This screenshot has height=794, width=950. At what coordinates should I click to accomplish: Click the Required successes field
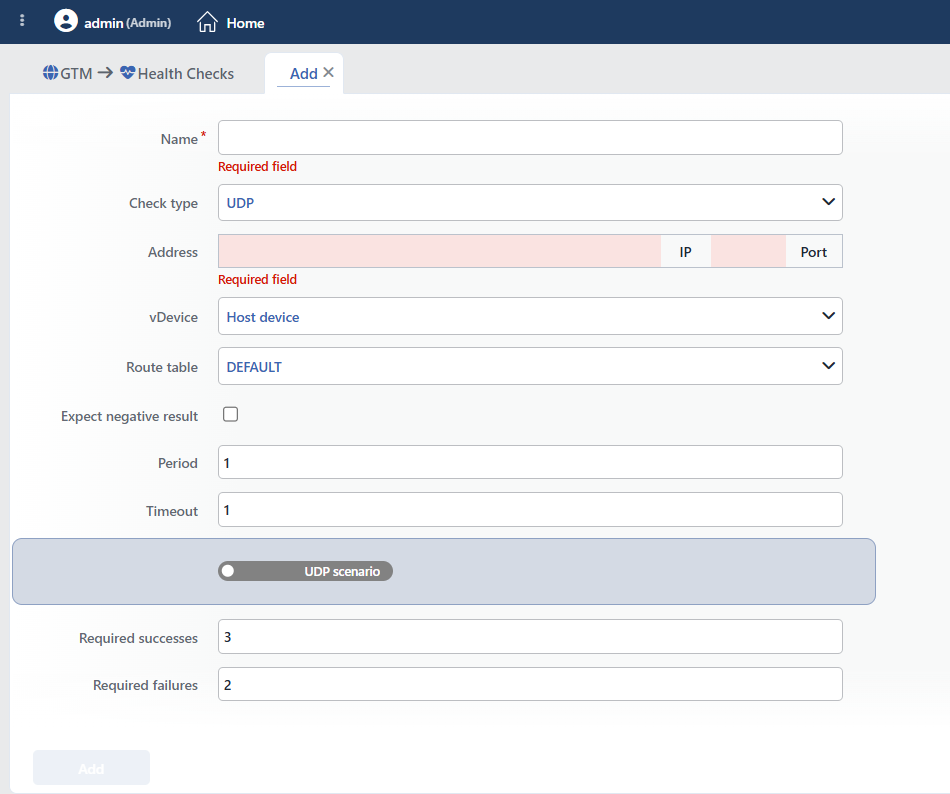pos(530,637)
